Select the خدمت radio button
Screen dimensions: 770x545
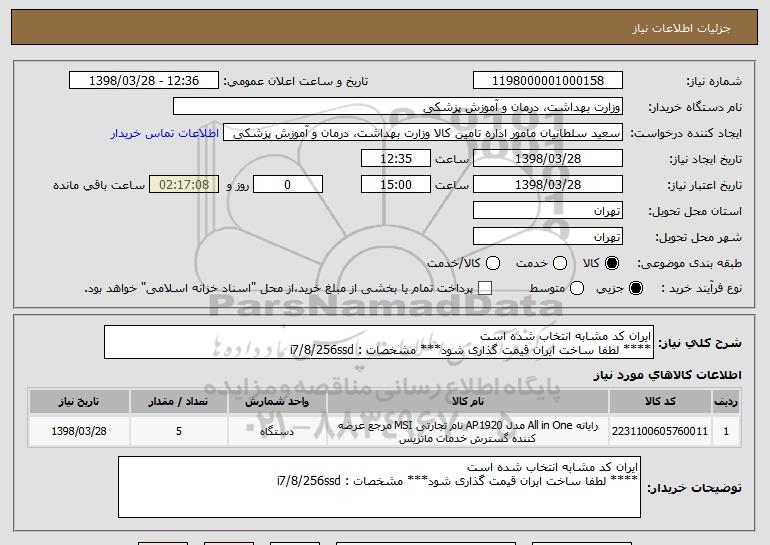tap(560, 263)
